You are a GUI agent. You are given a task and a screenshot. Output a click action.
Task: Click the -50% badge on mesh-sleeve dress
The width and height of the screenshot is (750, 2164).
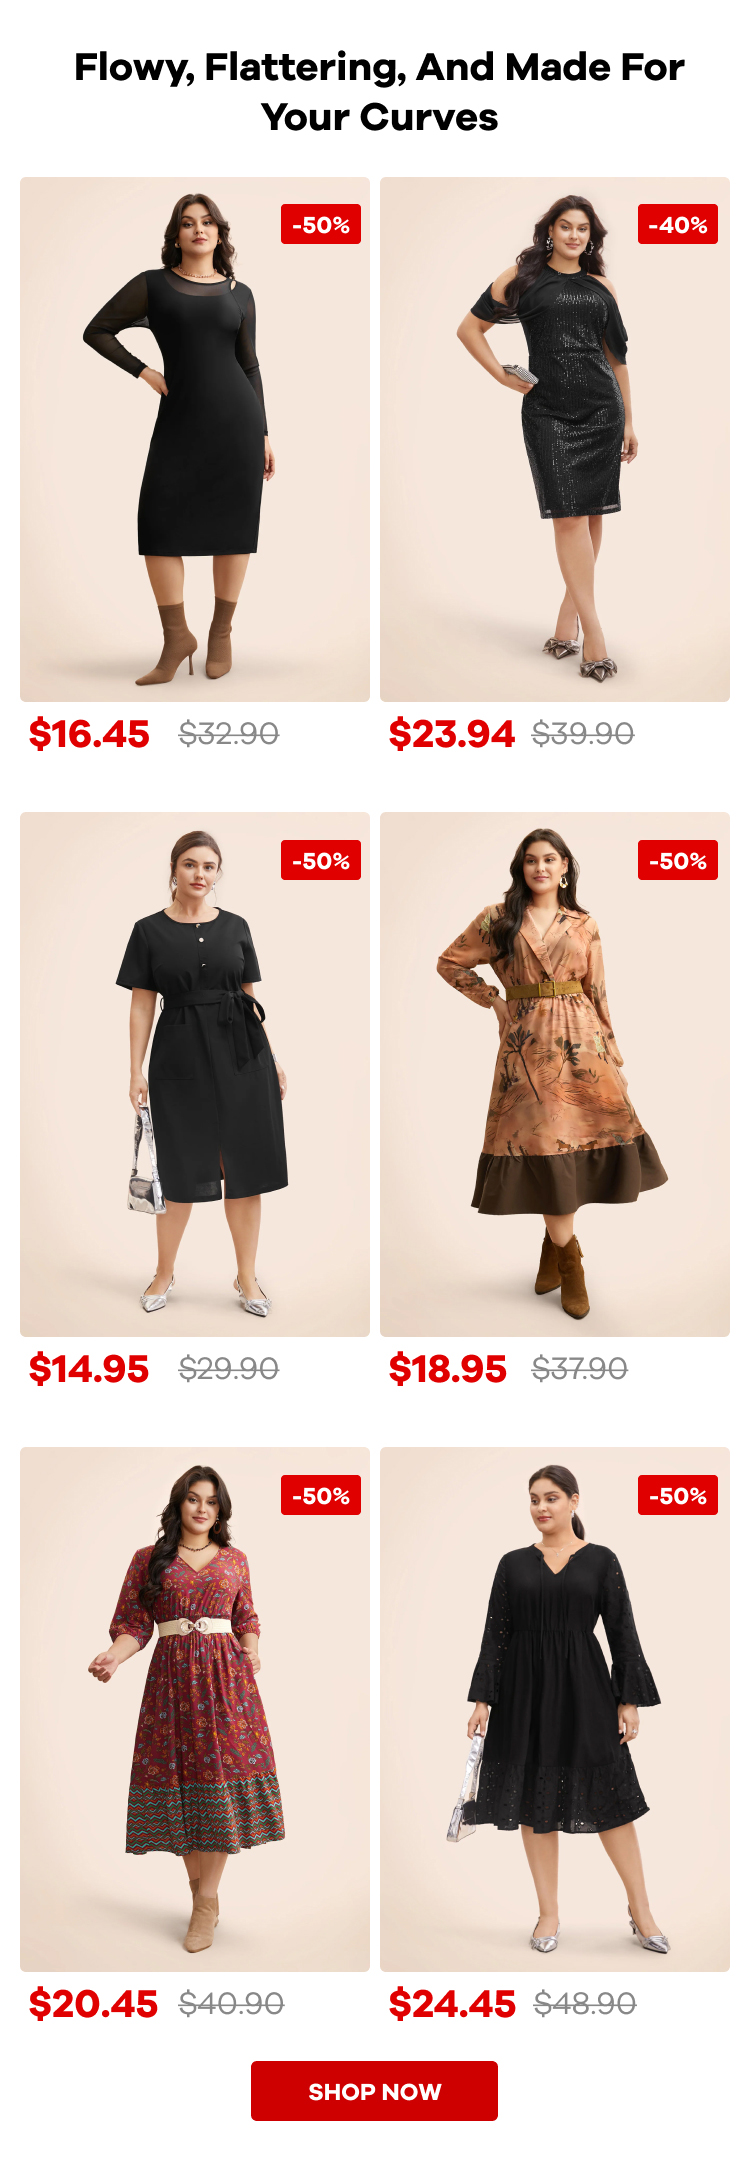[321, 225]
